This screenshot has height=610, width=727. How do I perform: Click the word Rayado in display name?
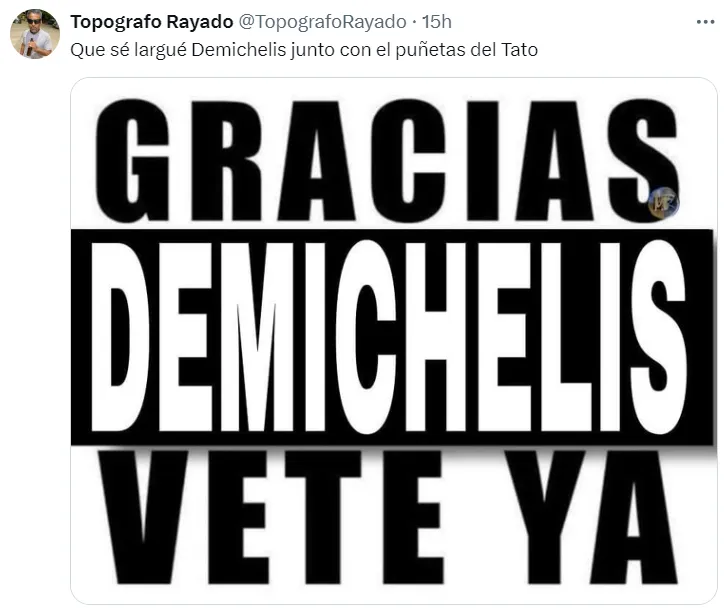tap(200, 22)
